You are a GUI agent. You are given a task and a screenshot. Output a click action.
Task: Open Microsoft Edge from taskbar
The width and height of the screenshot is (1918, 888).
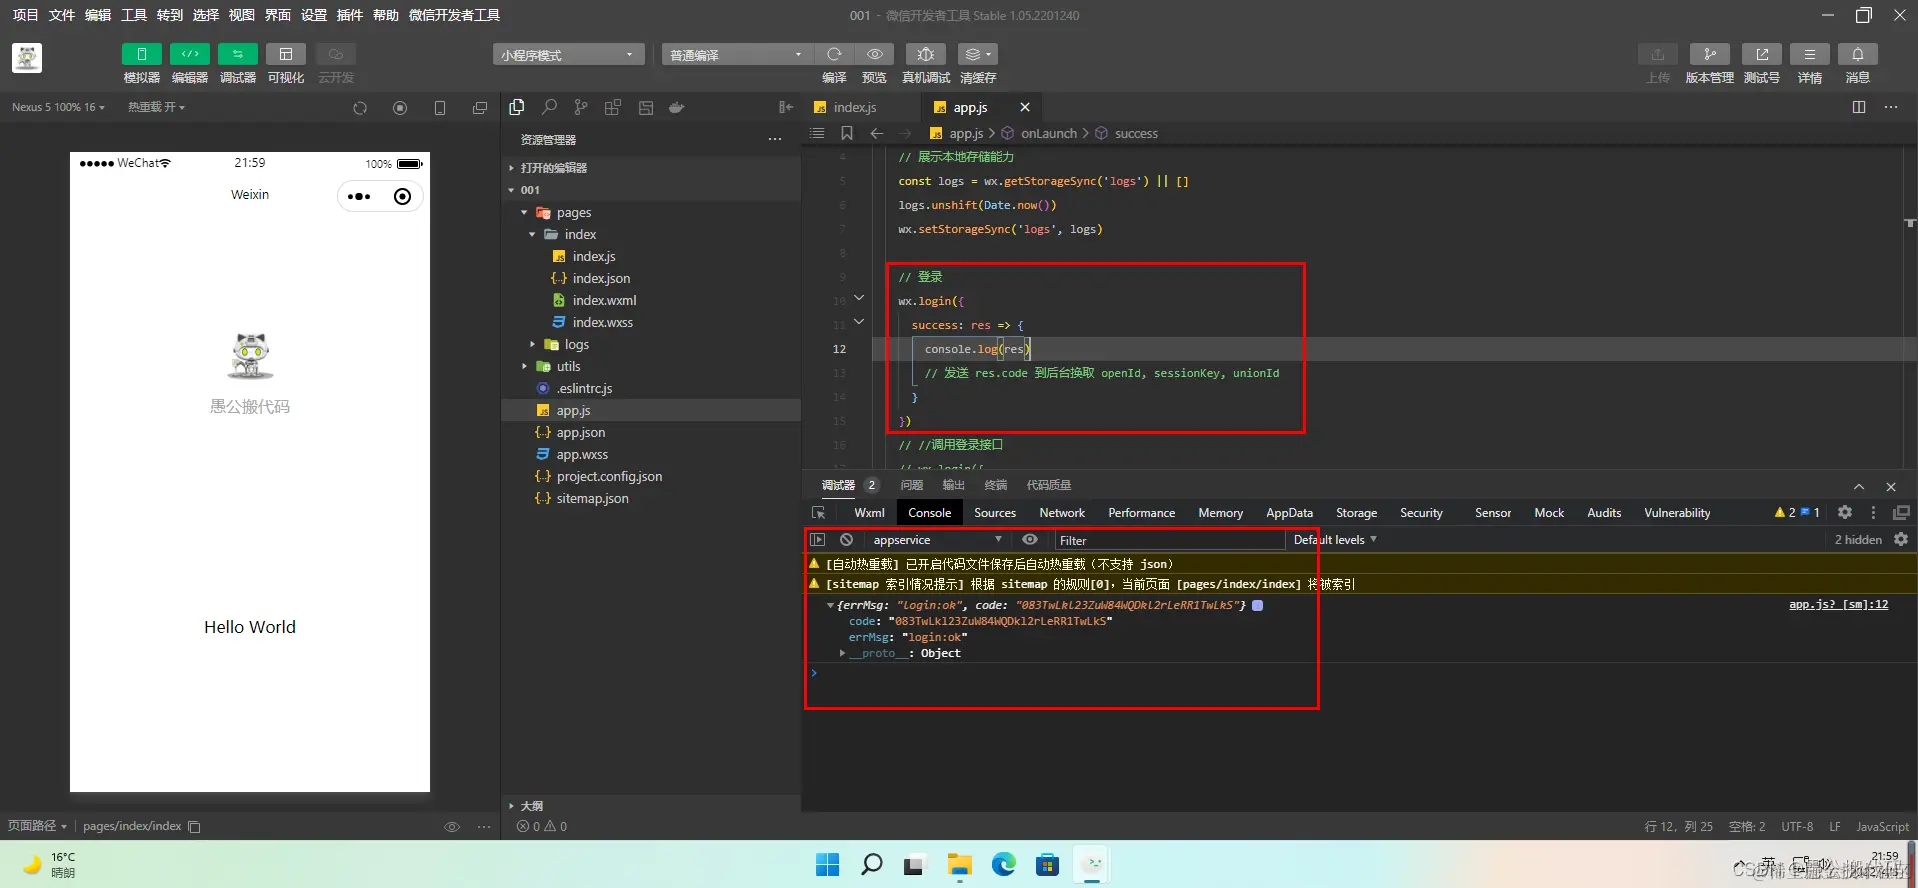click(1003, 865)
